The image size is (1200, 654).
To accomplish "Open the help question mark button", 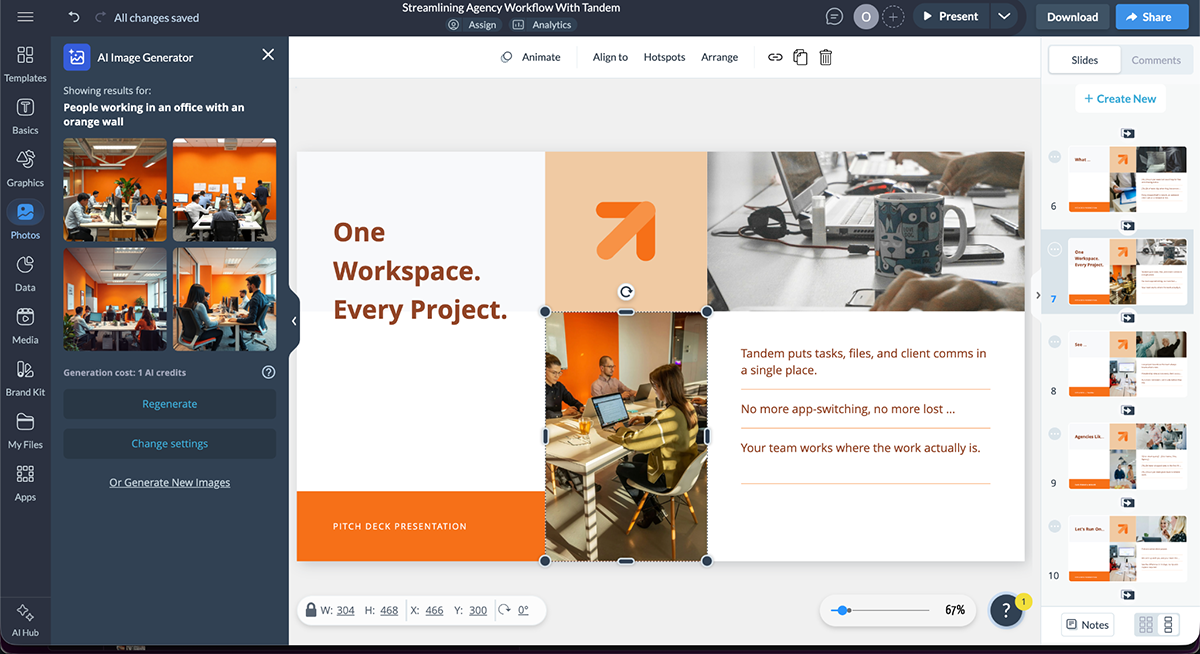I will (1006, 612).
